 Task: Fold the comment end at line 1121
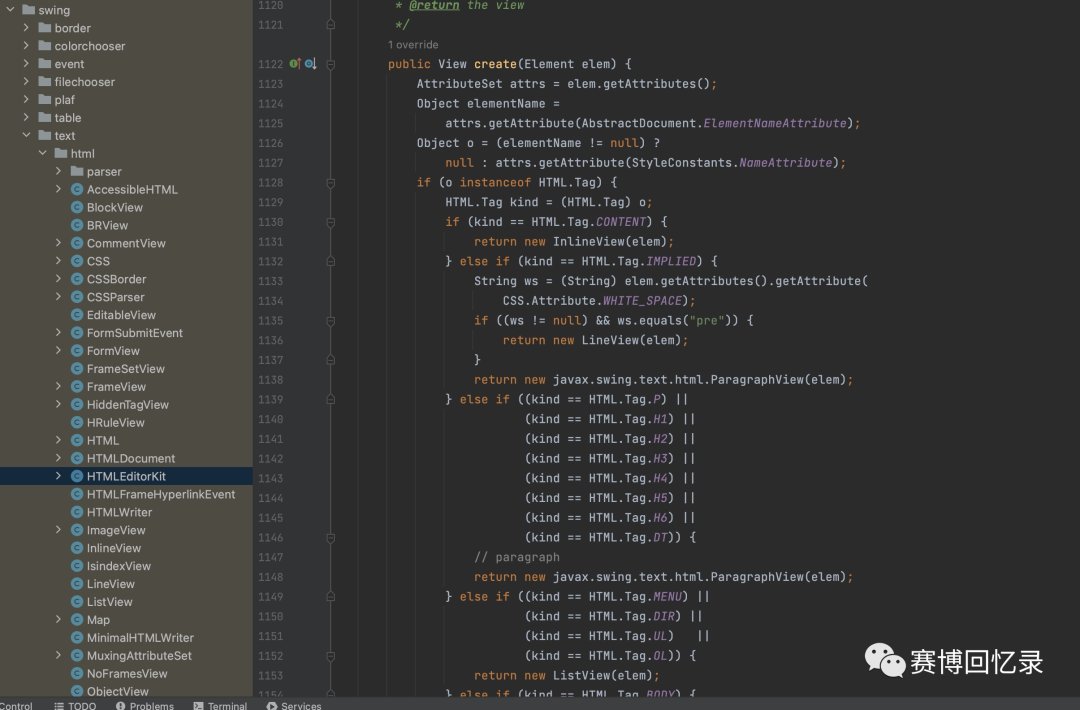coord(331,25)
